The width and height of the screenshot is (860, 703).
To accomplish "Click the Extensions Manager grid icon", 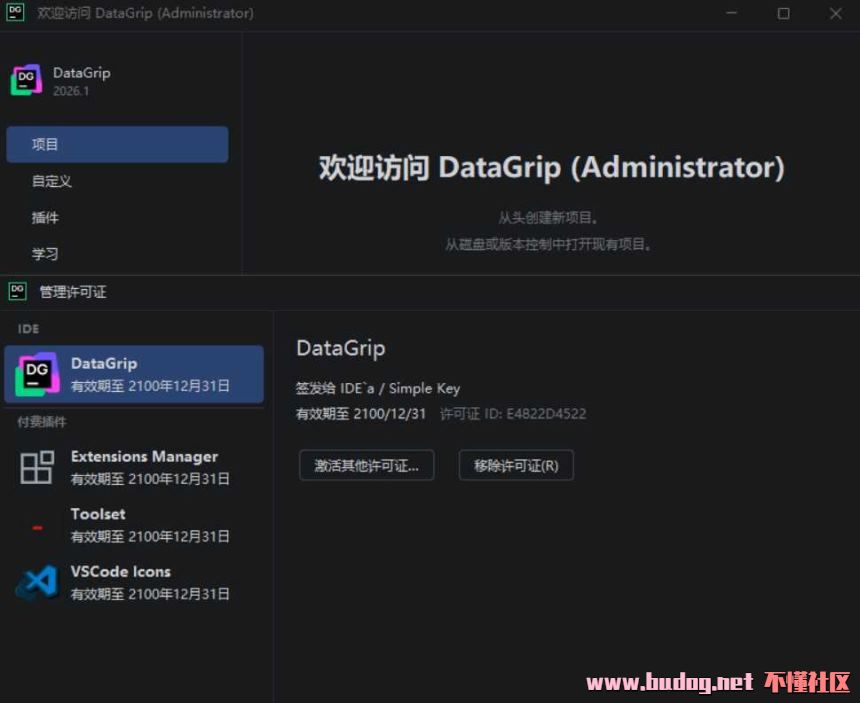I will pyautogui.click(x=37, y=467).
